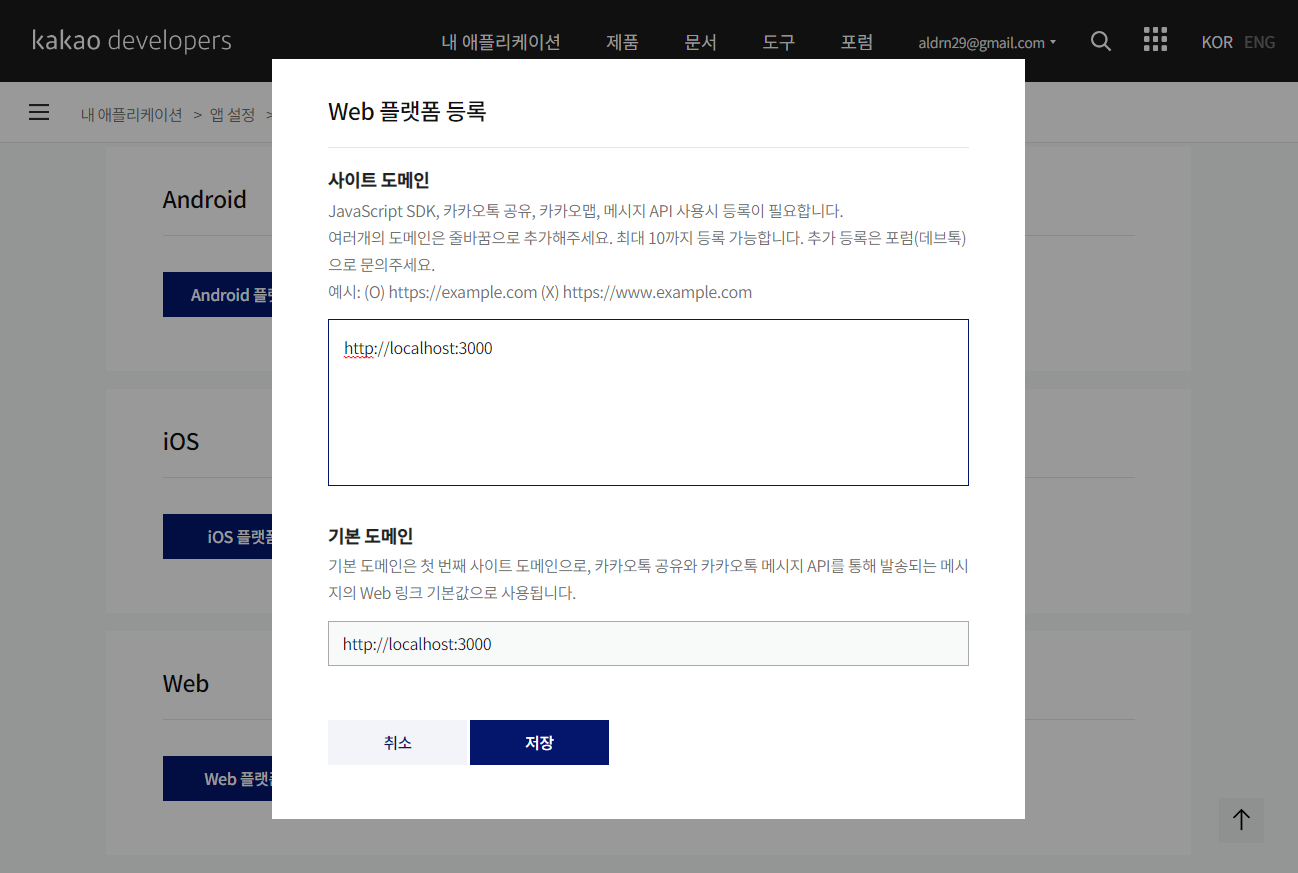Click the 기본 도메인 input field
Viewport: 1298px width, 873px height.
pos(648,643)
